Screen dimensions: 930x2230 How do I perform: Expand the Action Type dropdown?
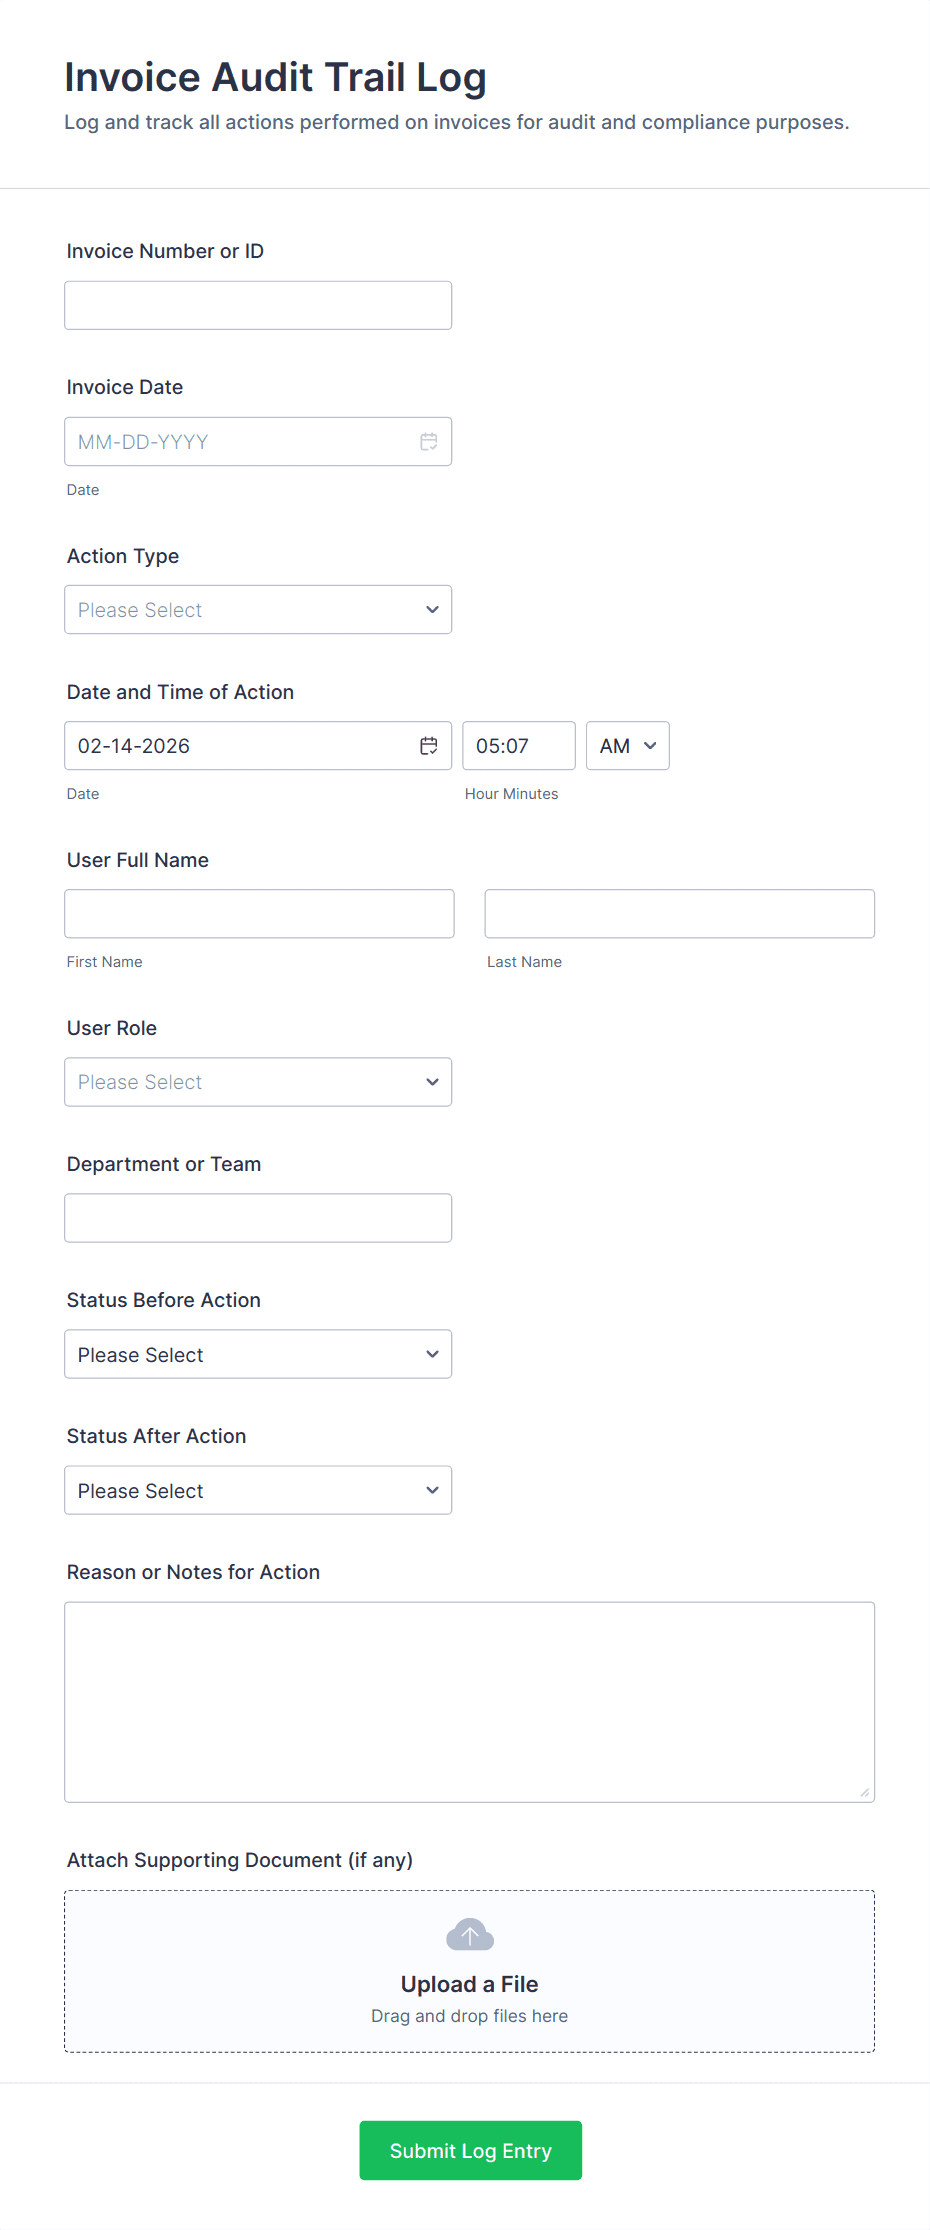[x=258, y=610]
